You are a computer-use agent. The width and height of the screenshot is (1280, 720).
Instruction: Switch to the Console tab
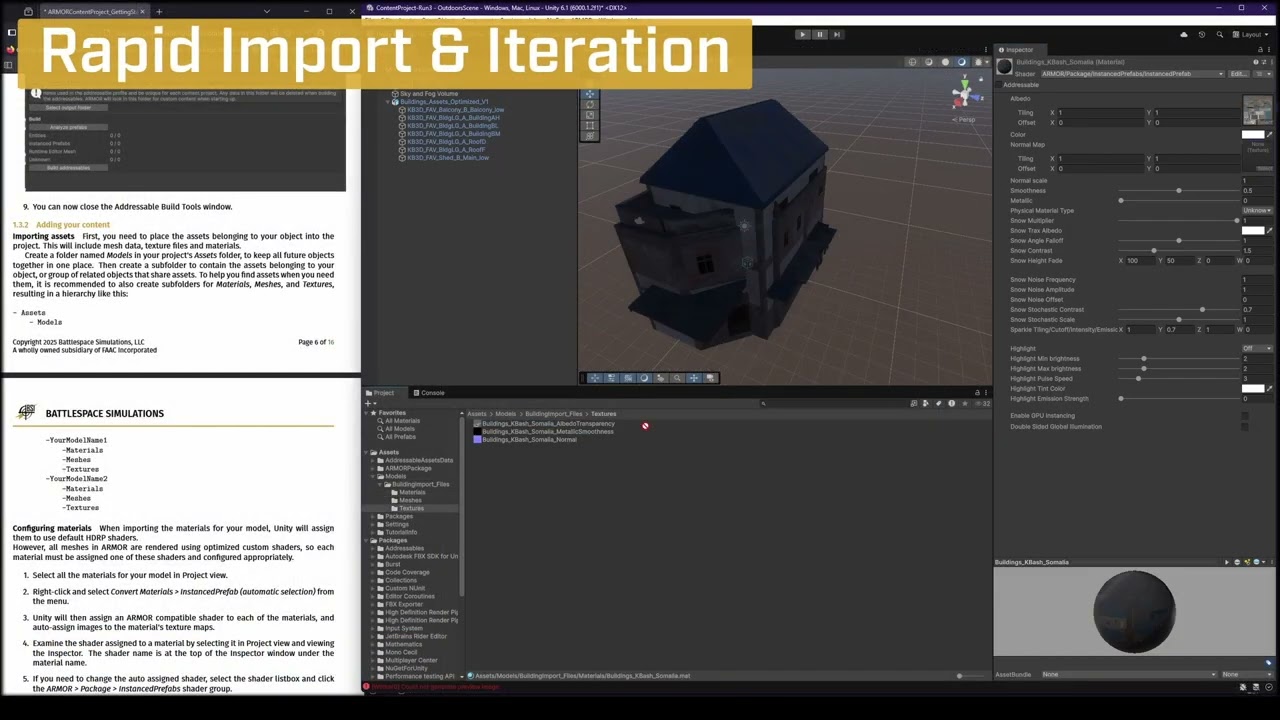(x=429, y=392)
